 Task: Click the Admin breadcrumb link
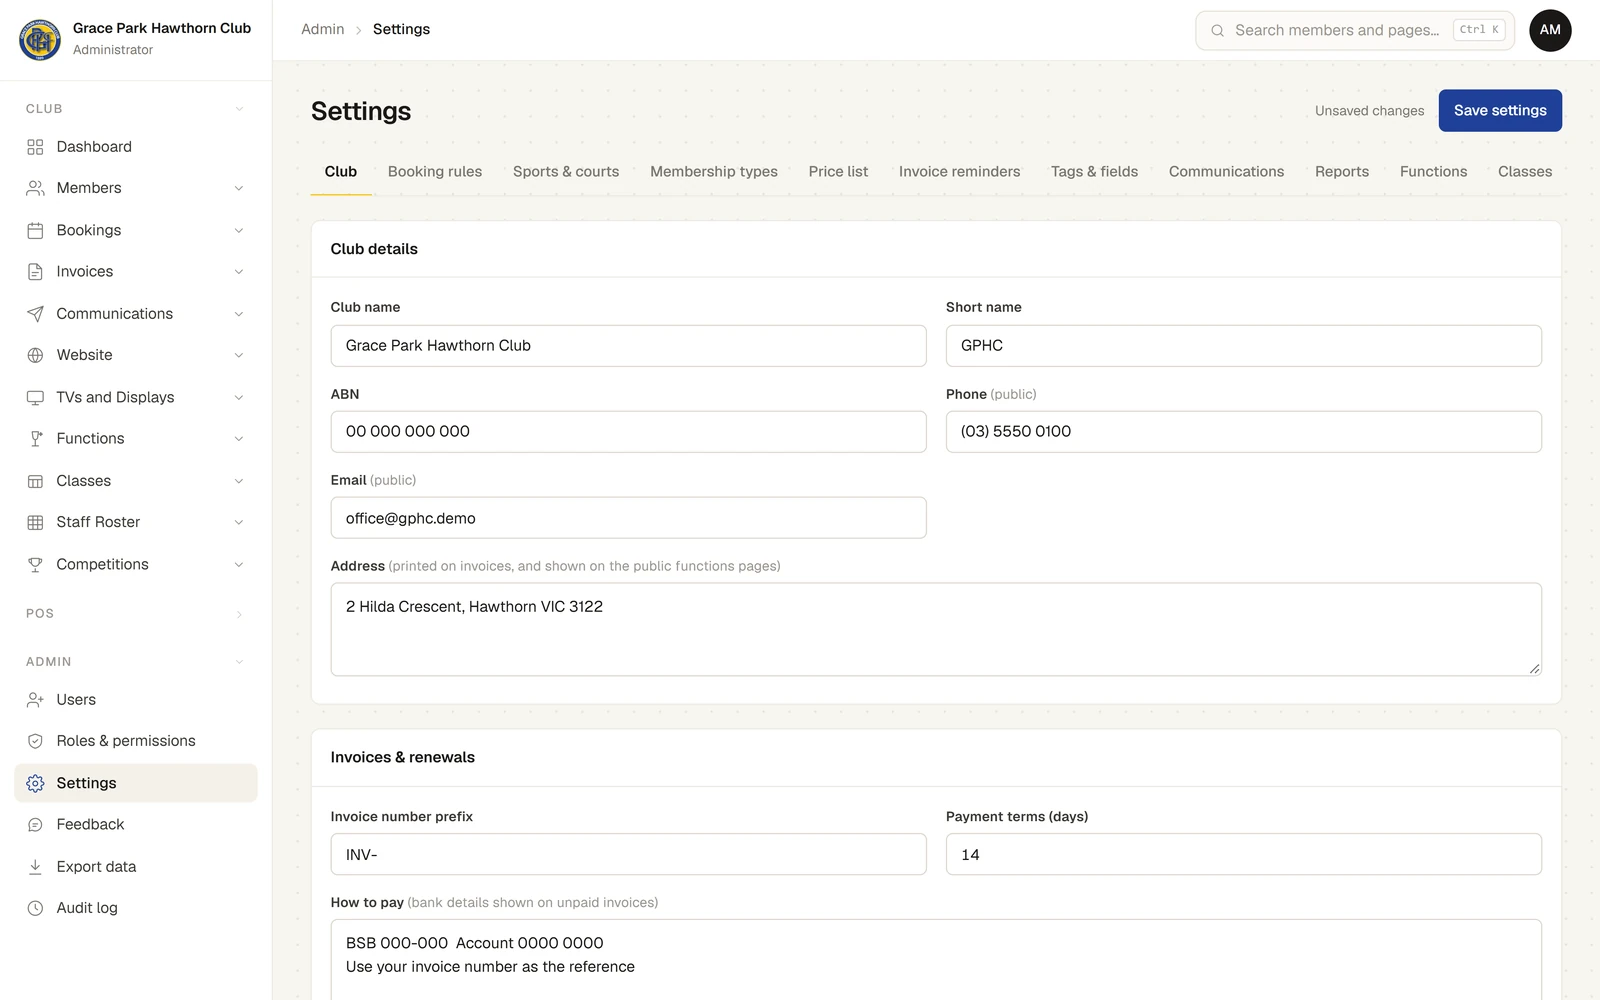(x=322, y=30)
